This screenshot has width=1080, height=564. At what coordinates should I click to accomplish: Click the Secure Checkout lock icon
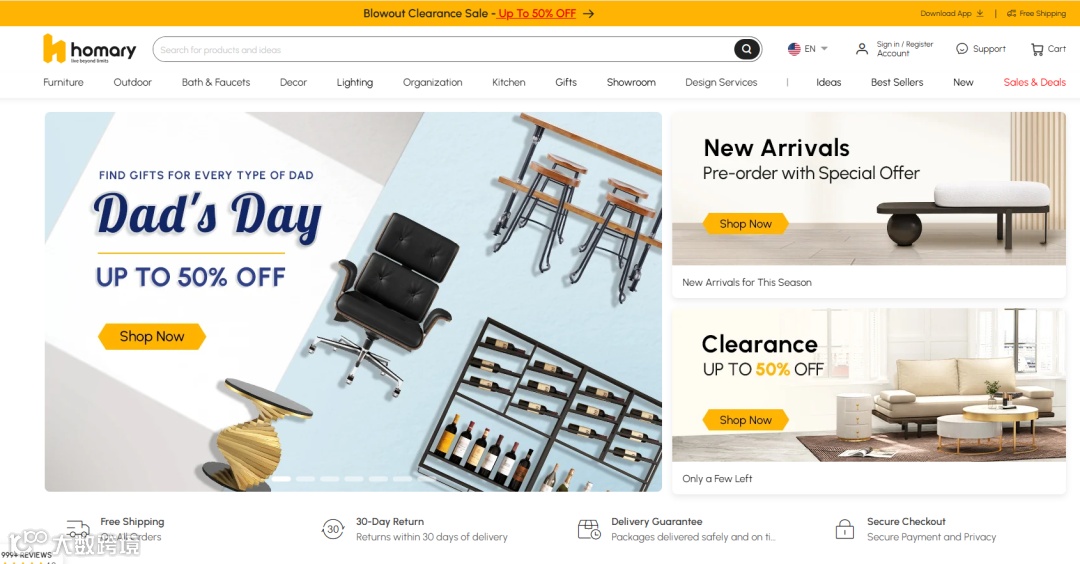tap(844, 529)
